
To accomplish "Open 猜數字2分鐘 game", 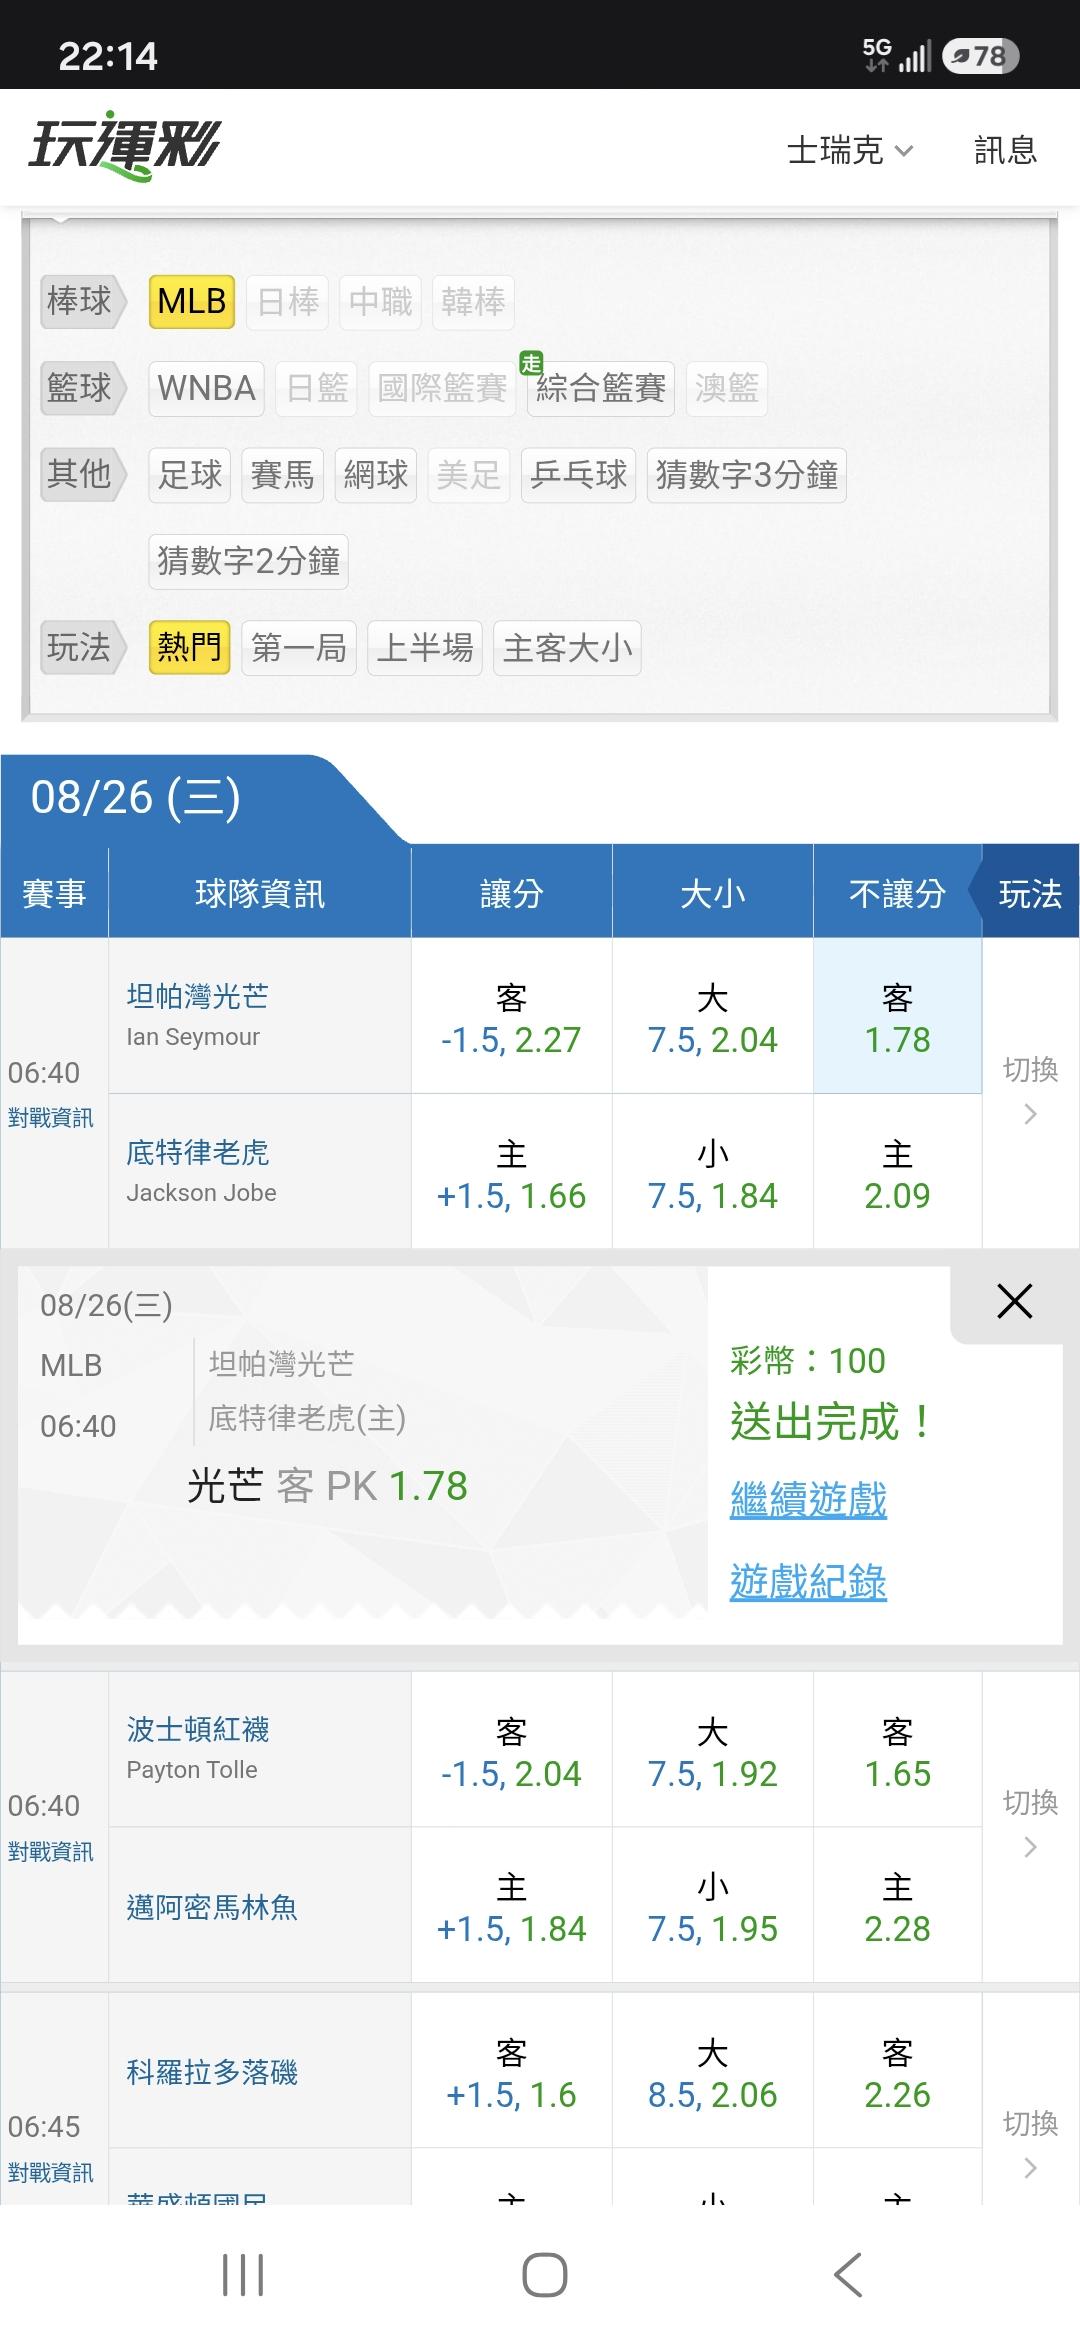I will [248, 561].
